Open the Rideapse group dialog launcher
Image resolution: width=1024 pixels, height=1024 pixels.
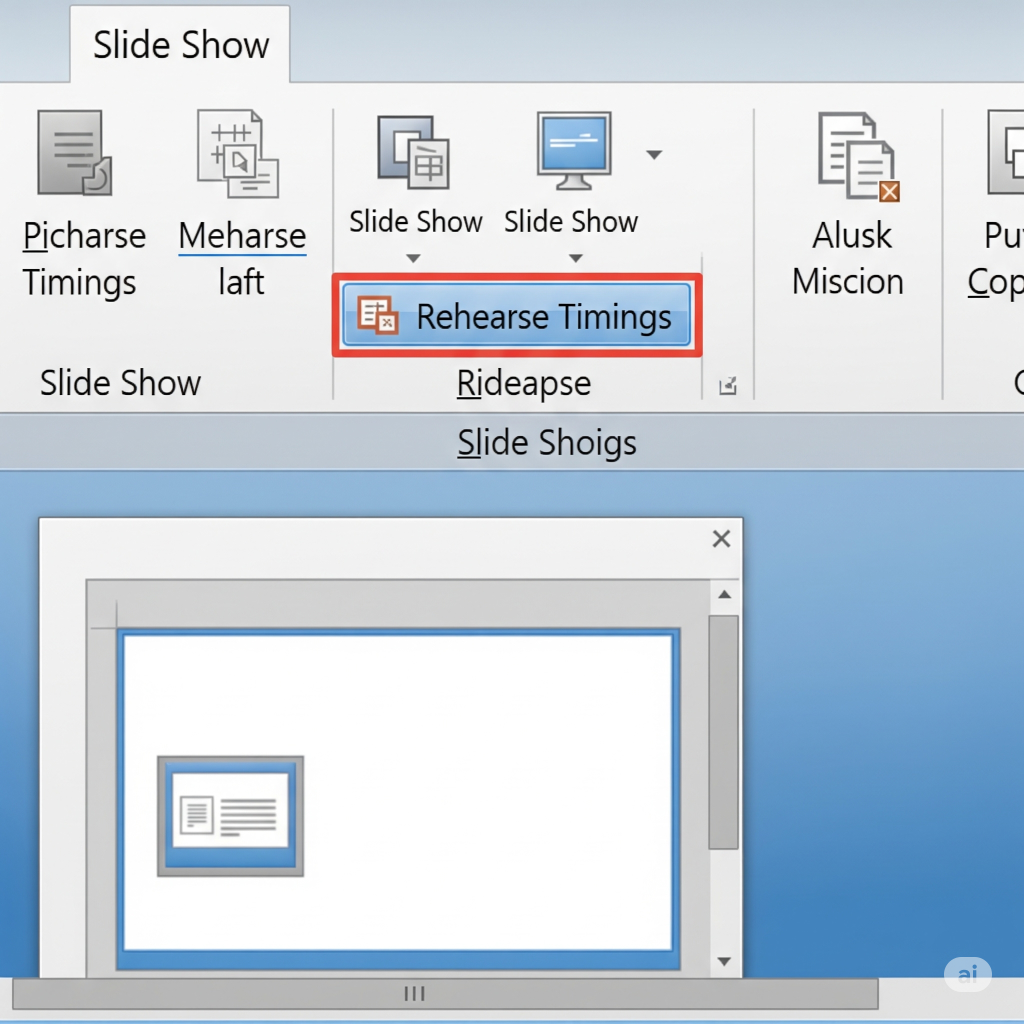tap(727, 385)
